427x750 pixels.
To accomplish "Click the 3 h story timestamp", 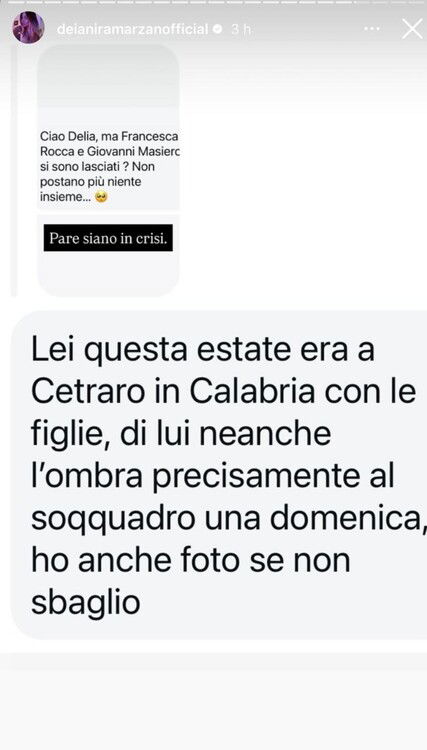I will click(x=241, y=29).
